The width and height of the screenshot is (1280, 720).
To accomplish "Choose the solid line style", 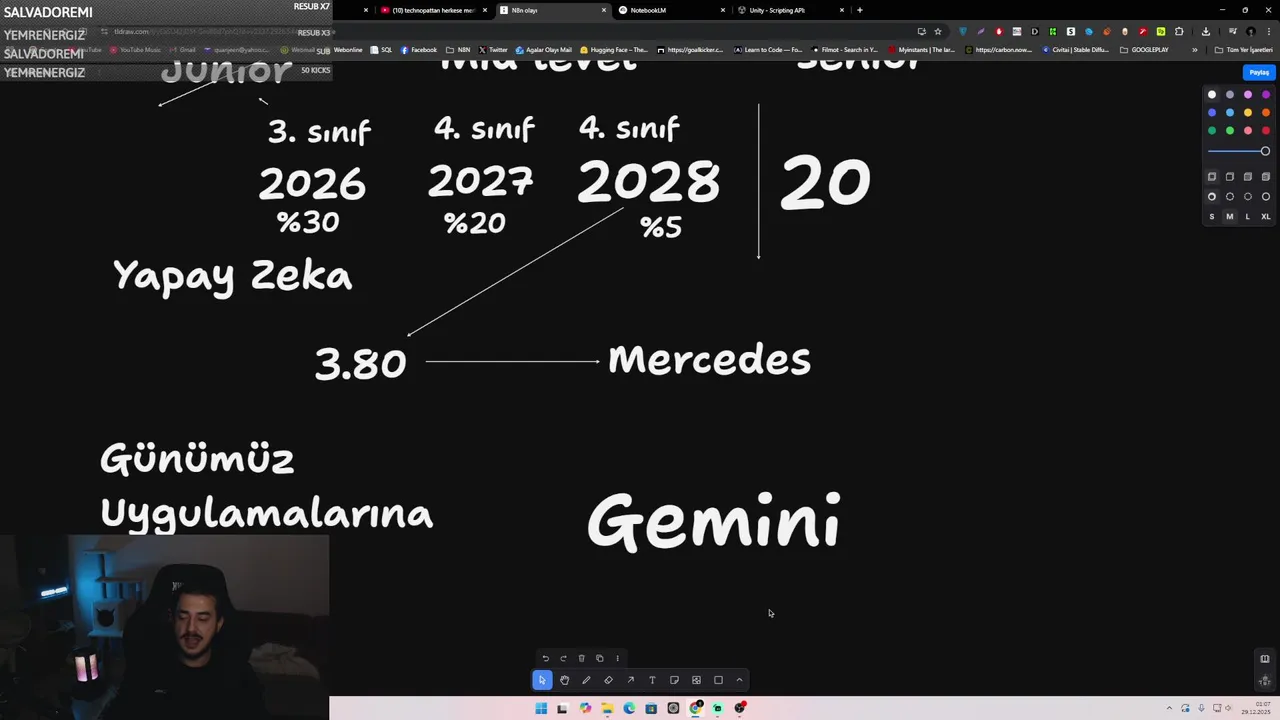I will click(x=1266, y=197).
